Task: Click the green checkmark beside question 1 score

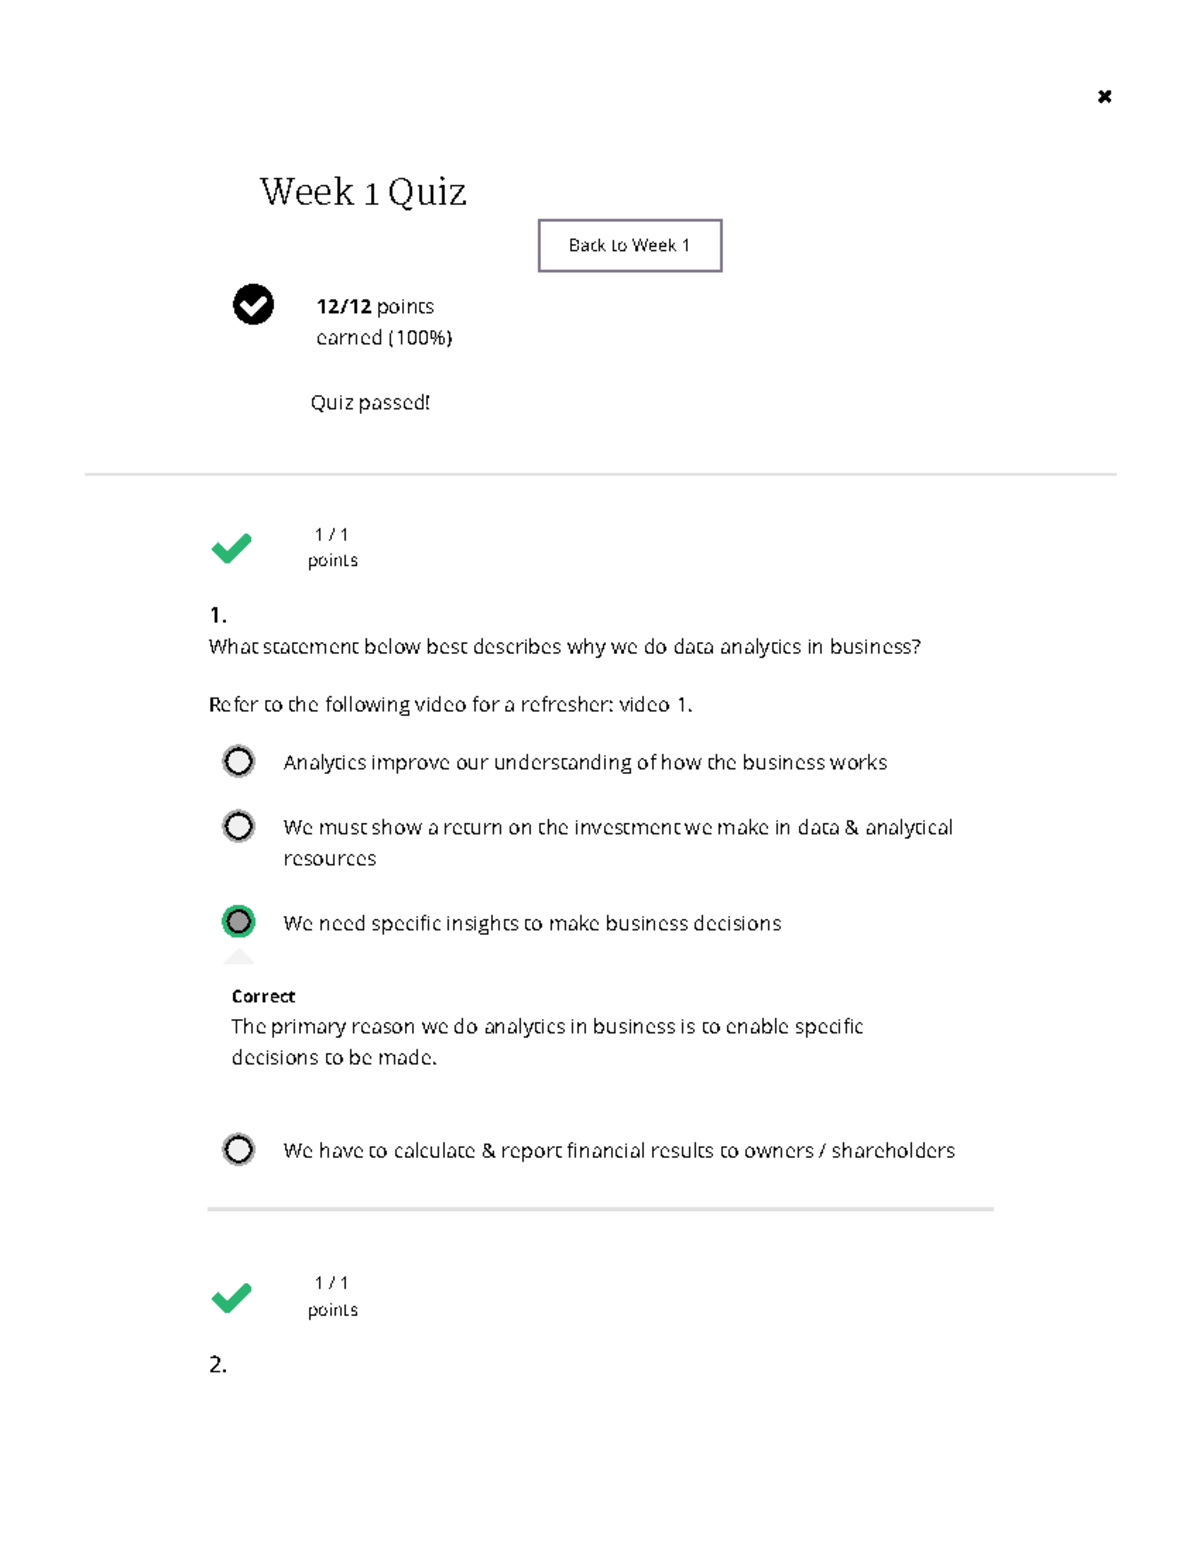Action: click(231, 548)
